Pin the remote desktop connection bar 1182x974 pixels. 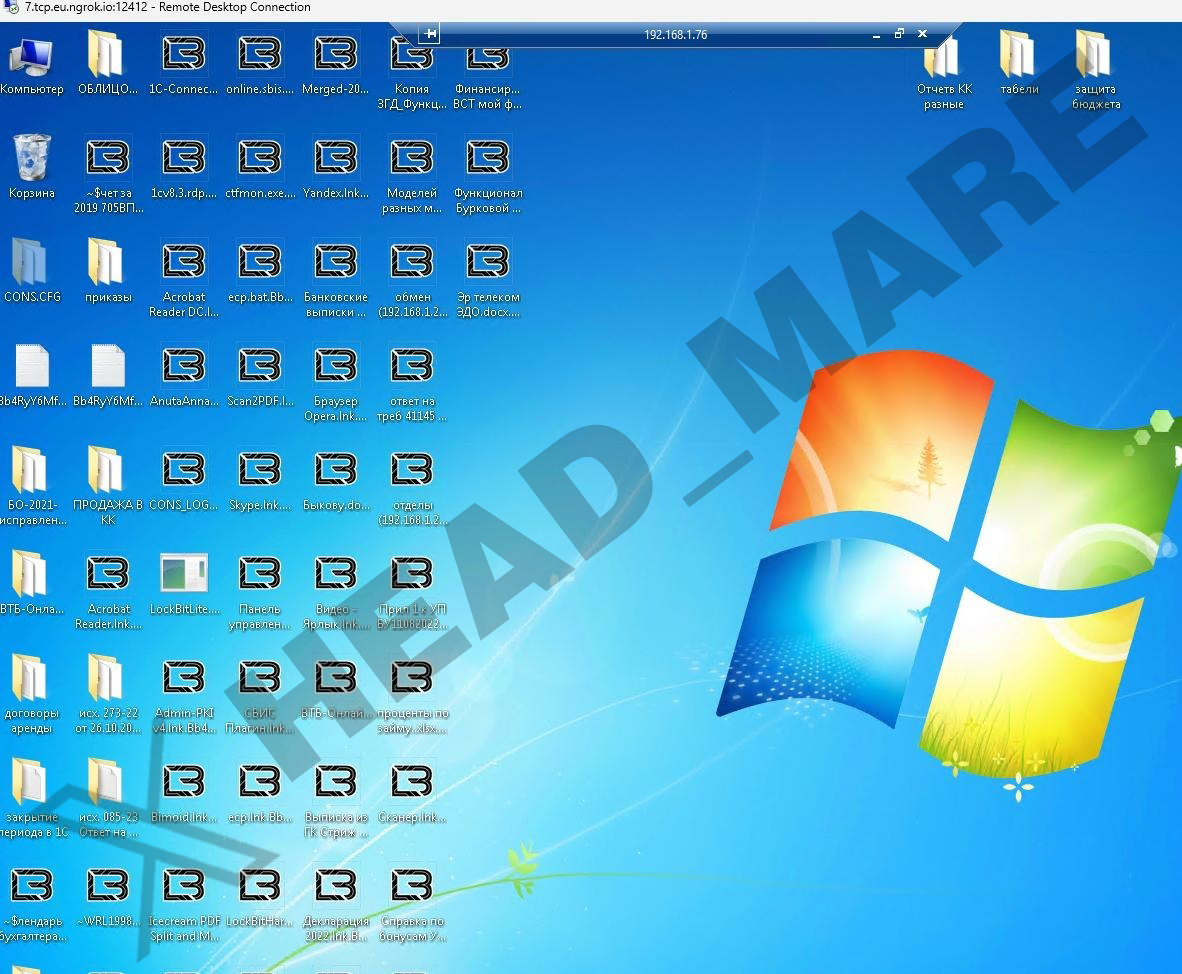click(430, 34)
